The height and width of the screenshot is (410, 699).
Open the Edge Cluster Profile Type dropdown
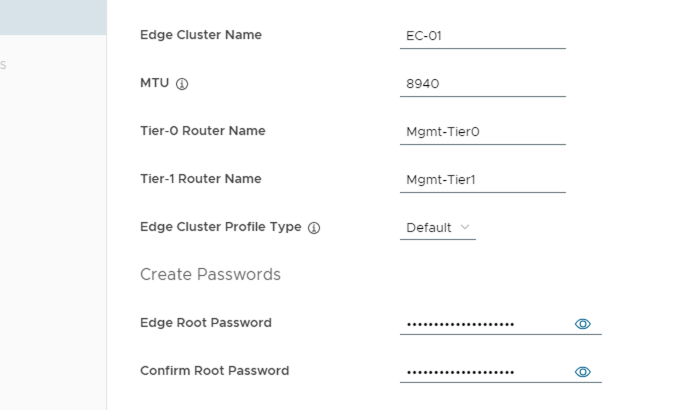point(438,228)
